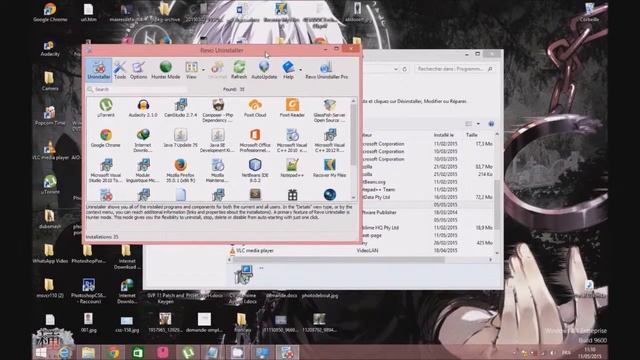Select Java 7 Update 75 entry
This screenshot has width=640, height=360.
(180, 138)
